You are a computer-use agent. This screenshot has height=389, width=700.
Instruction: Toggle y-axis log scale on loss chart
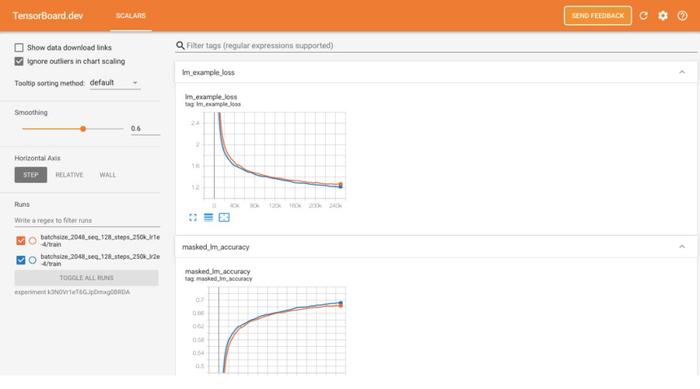tap(208, 218)
